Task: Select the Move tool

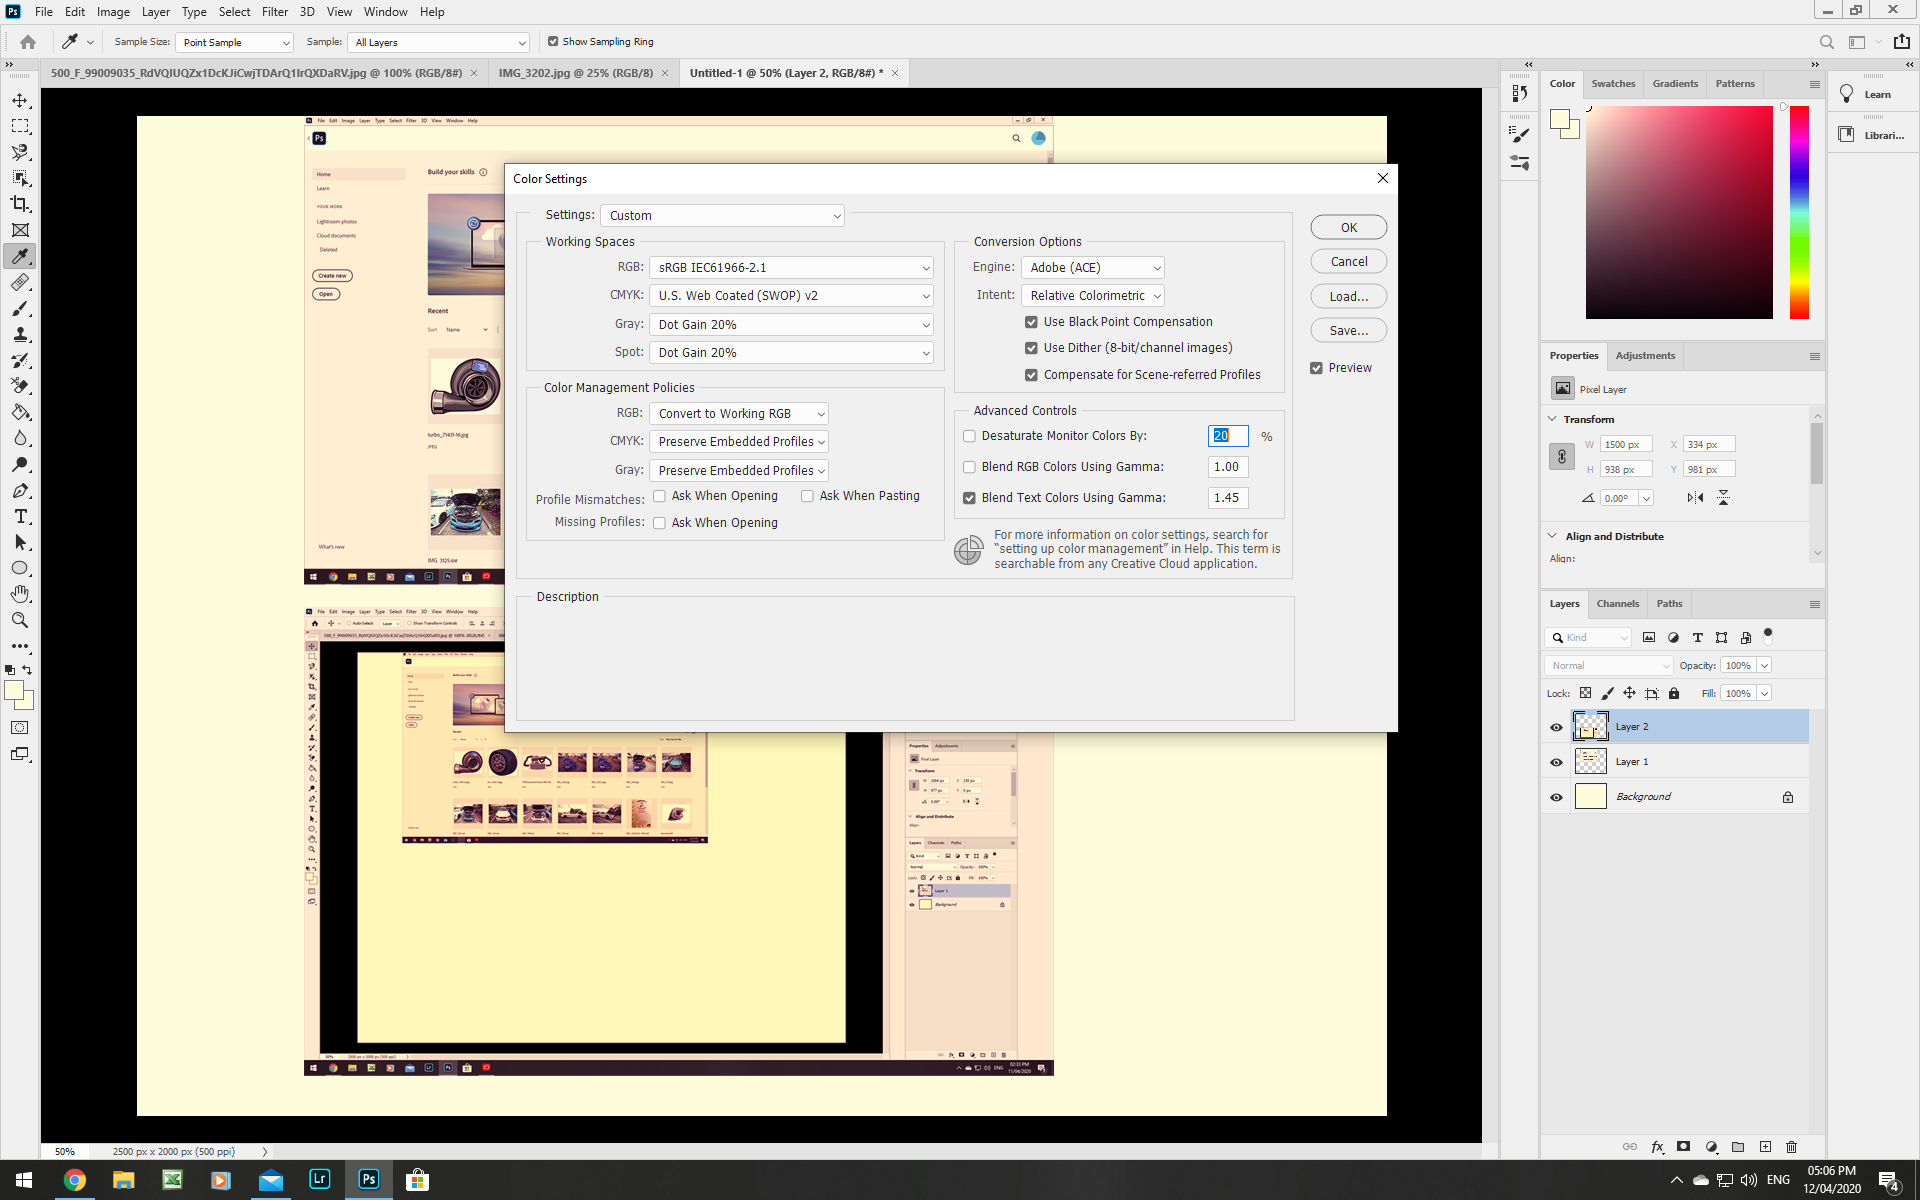Action: 20,100
